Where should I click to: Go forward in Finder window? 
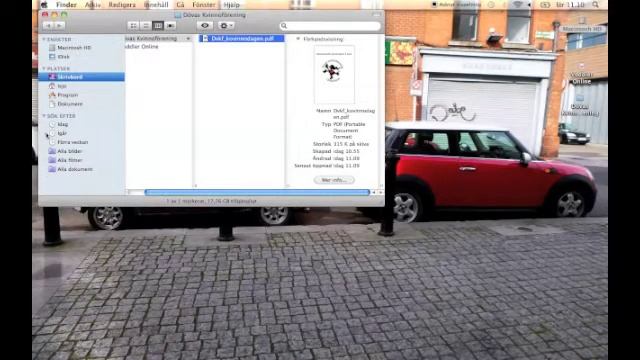click(x=59, y=25)
